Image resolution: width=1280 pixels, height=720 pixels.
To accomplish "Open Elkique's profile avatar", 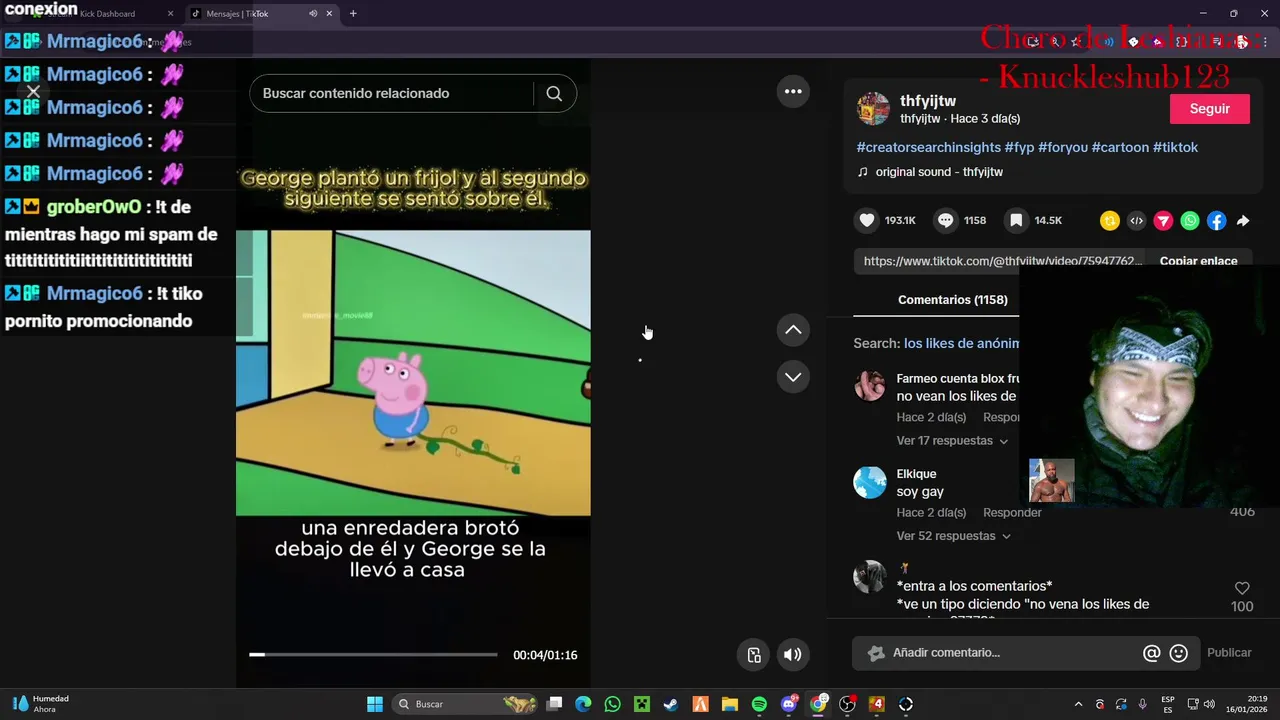I will [x=870, y=482].
